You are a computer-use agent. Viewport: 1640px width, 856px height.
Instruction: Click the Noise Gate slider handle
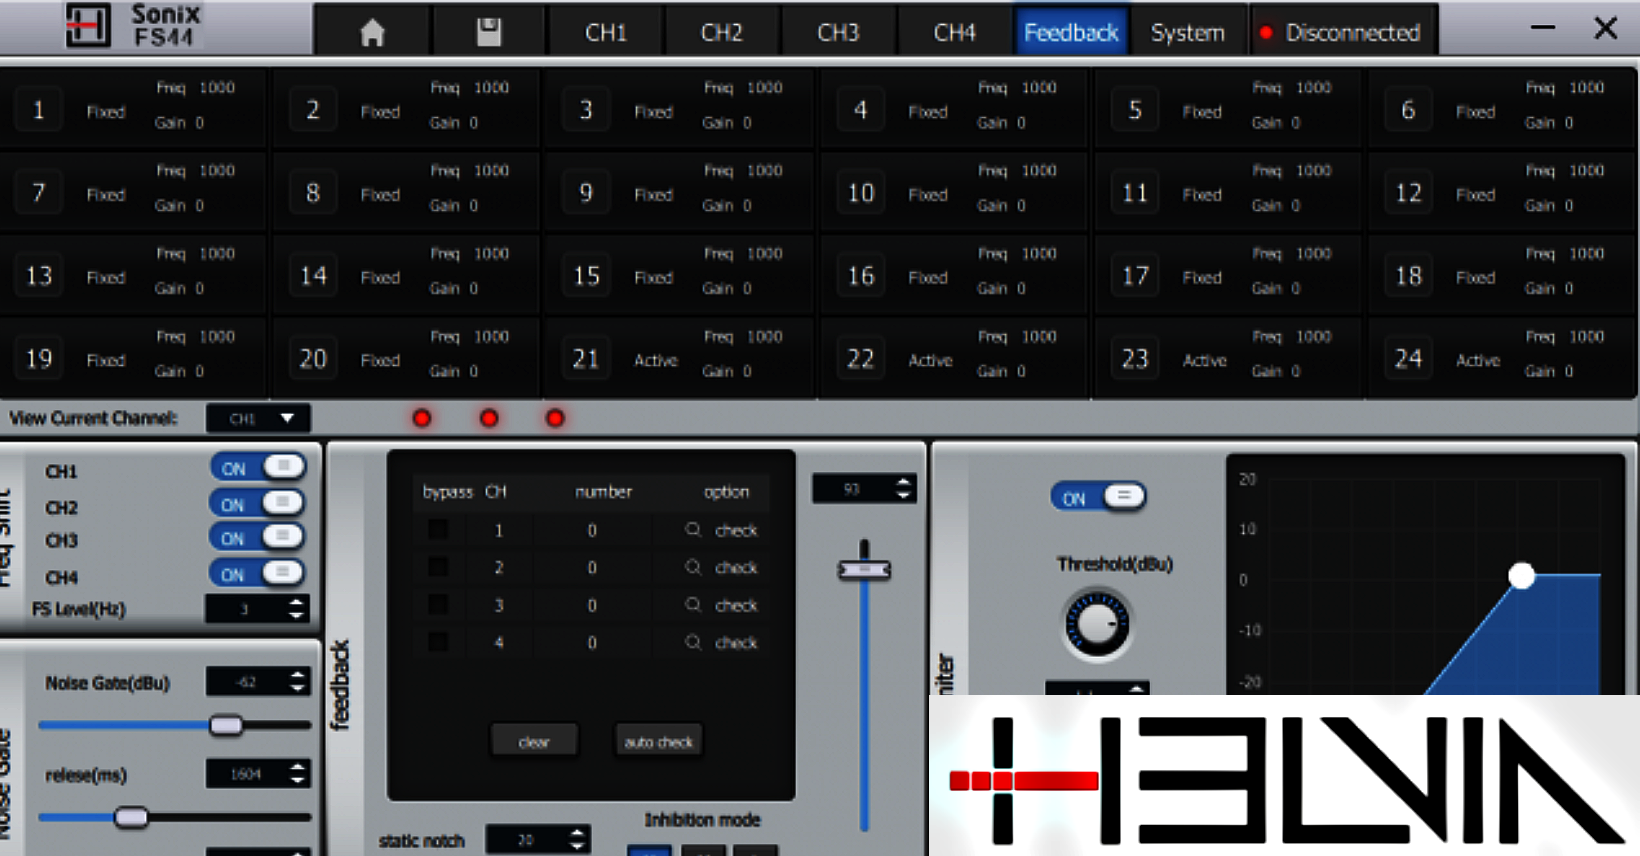pyautogui.click(x=226, y=725)
